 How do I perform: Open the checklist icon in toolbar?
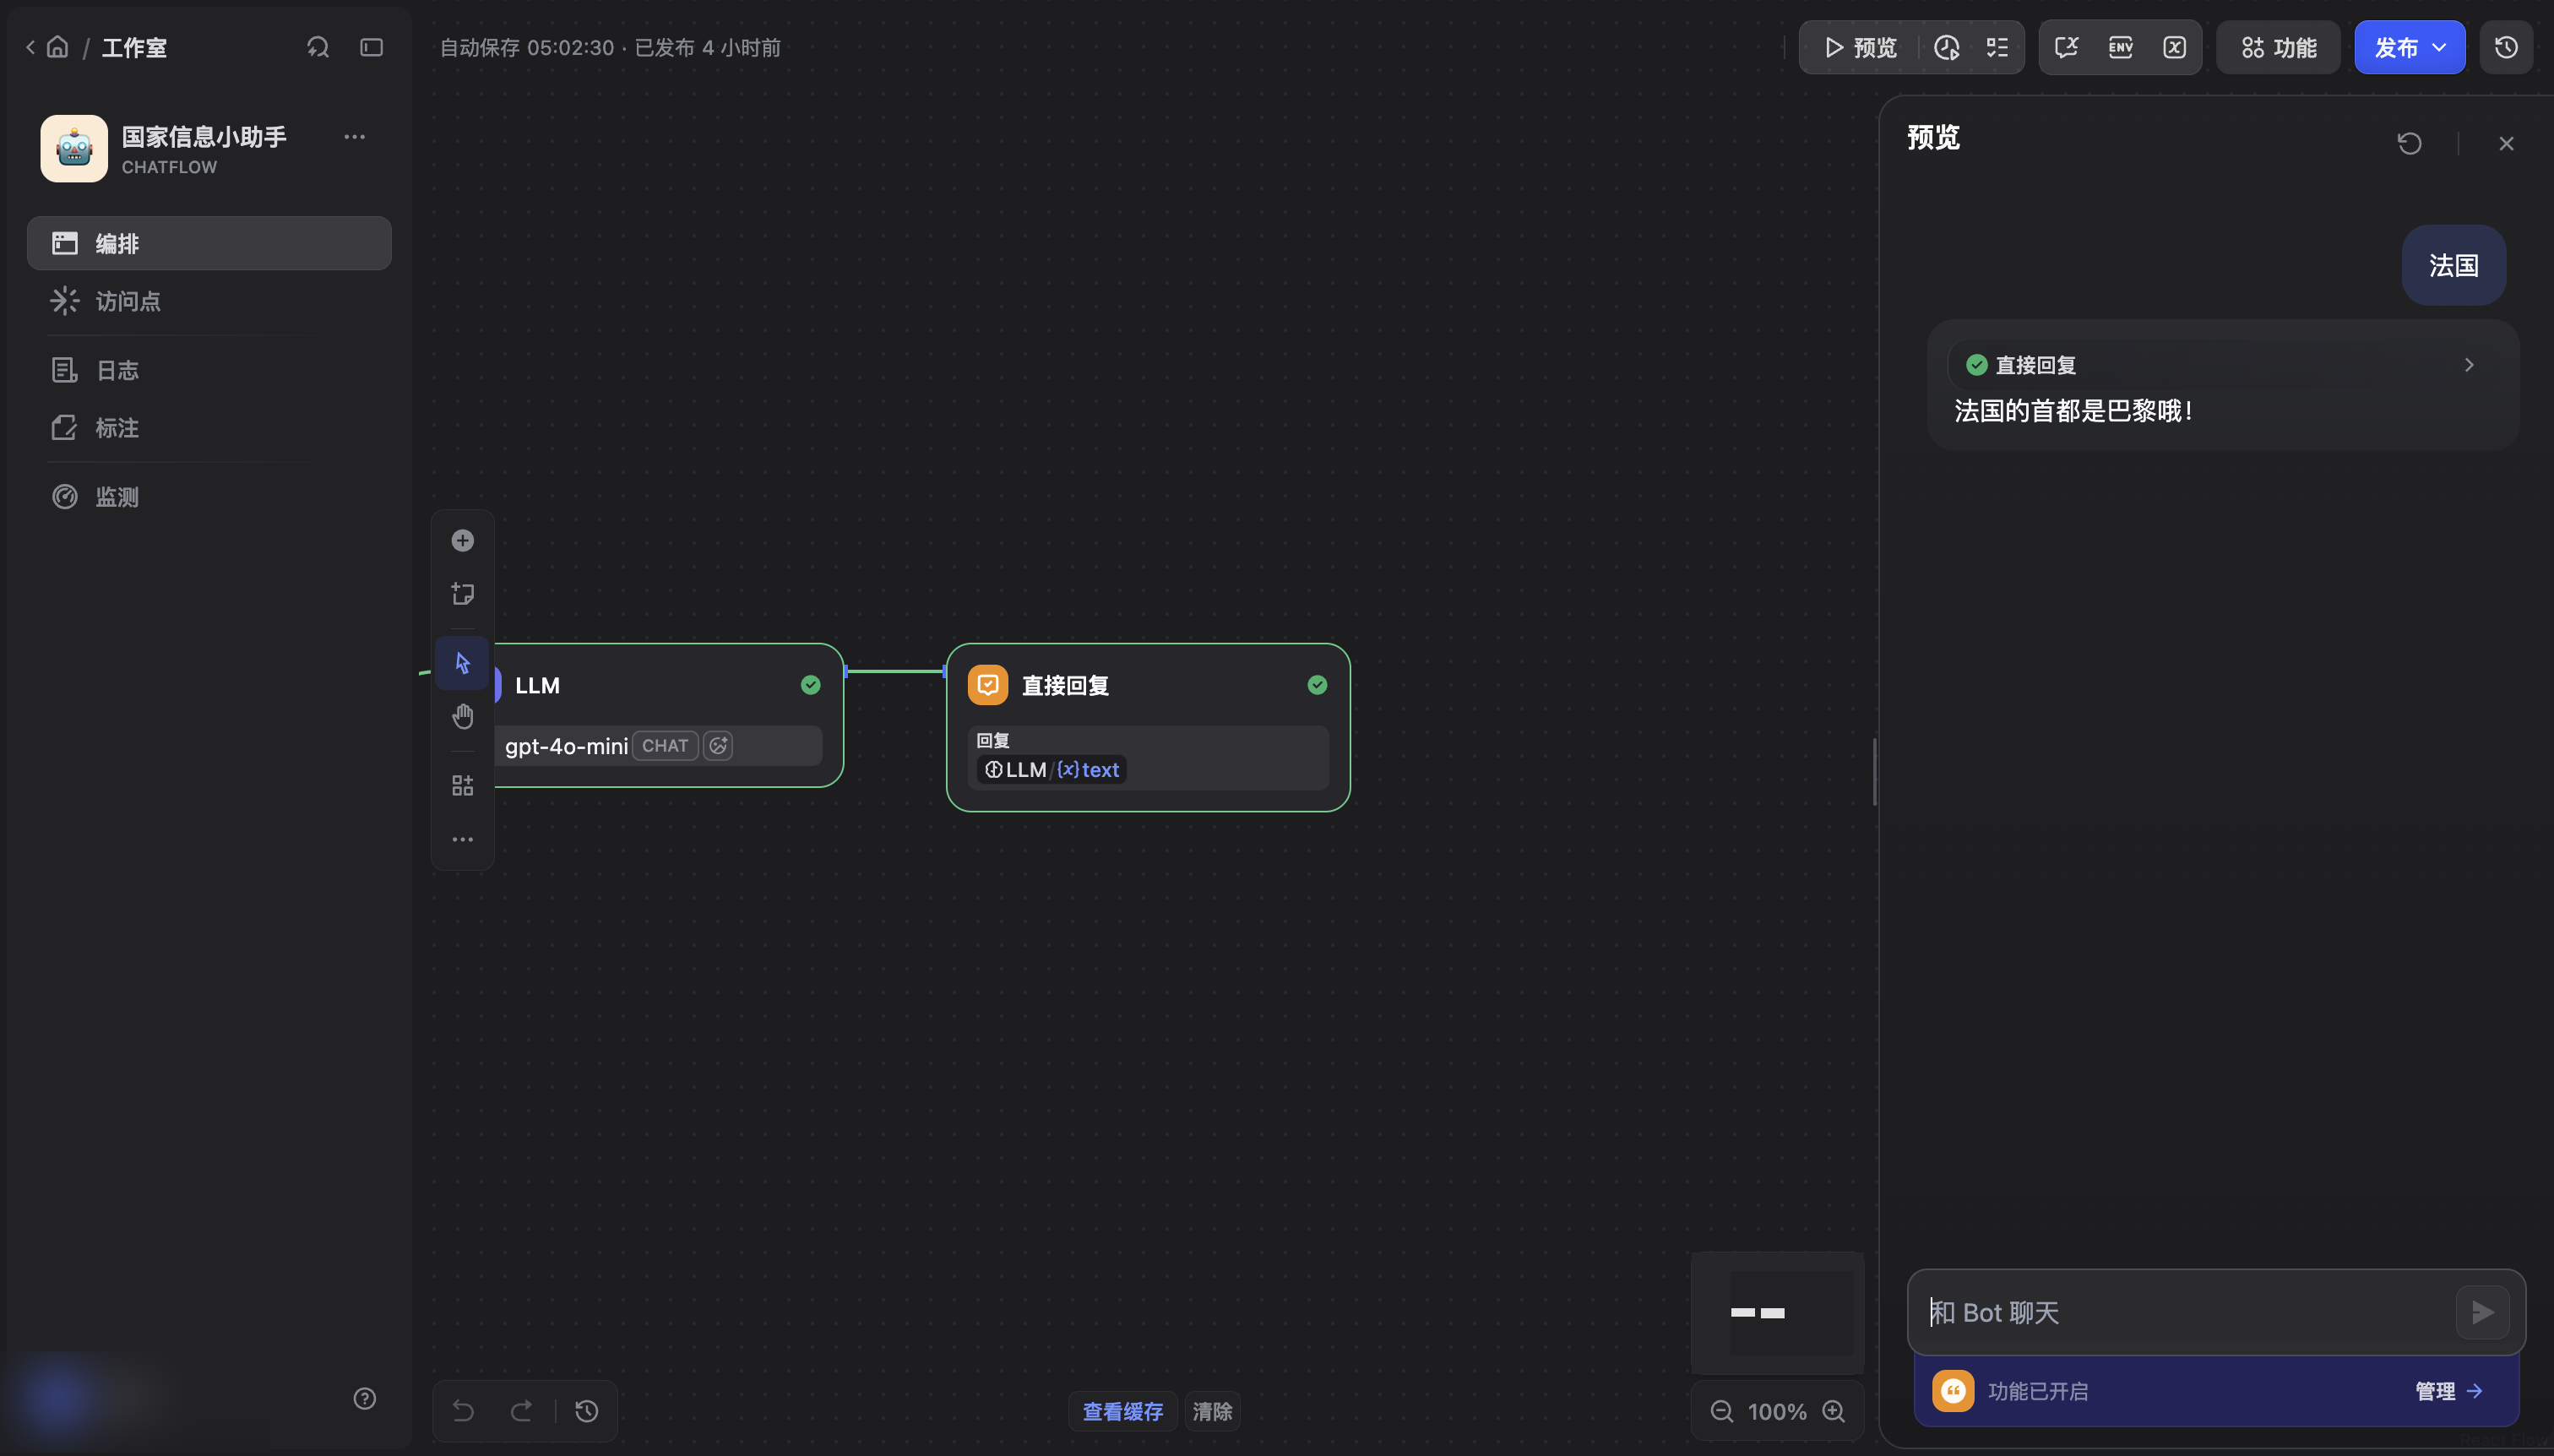1997,47
